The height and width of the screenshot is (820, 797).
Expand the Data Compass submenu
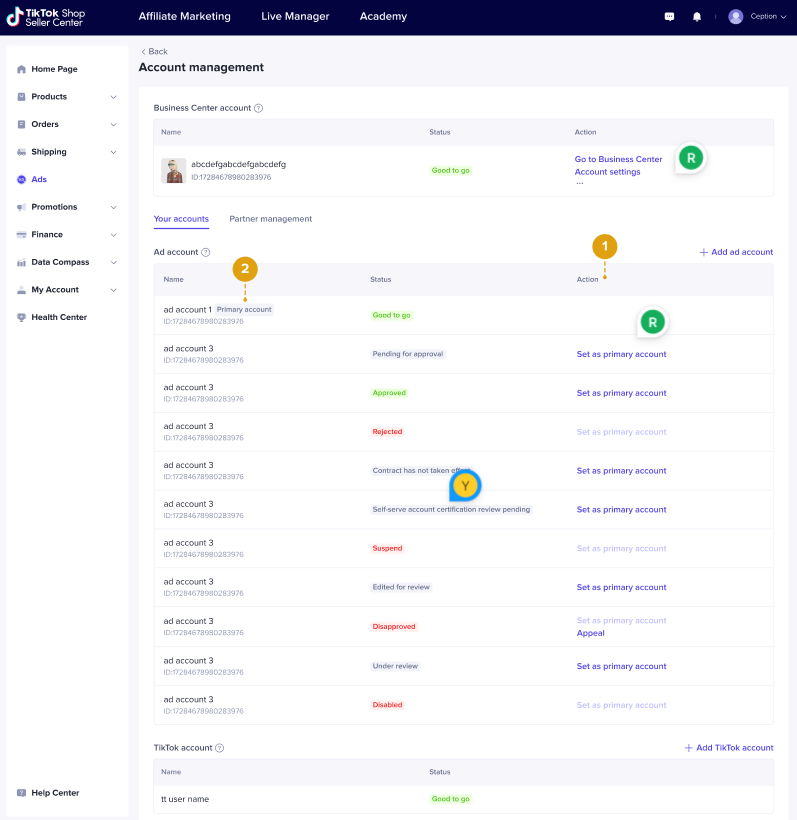pos(113,262)
